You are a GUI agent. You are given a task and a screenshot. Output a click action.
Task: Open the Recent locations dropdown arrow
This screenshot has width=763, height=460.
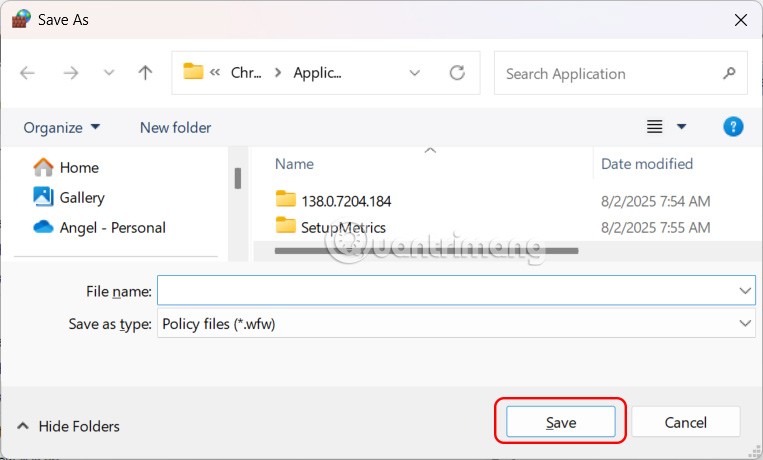[x=109, y=73]
